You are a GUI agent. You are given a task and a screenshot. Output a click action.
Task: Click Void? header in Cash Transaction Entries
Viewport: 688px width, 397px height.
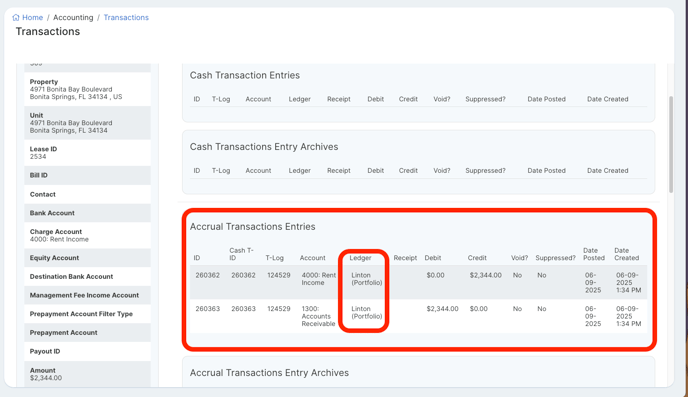442,99
